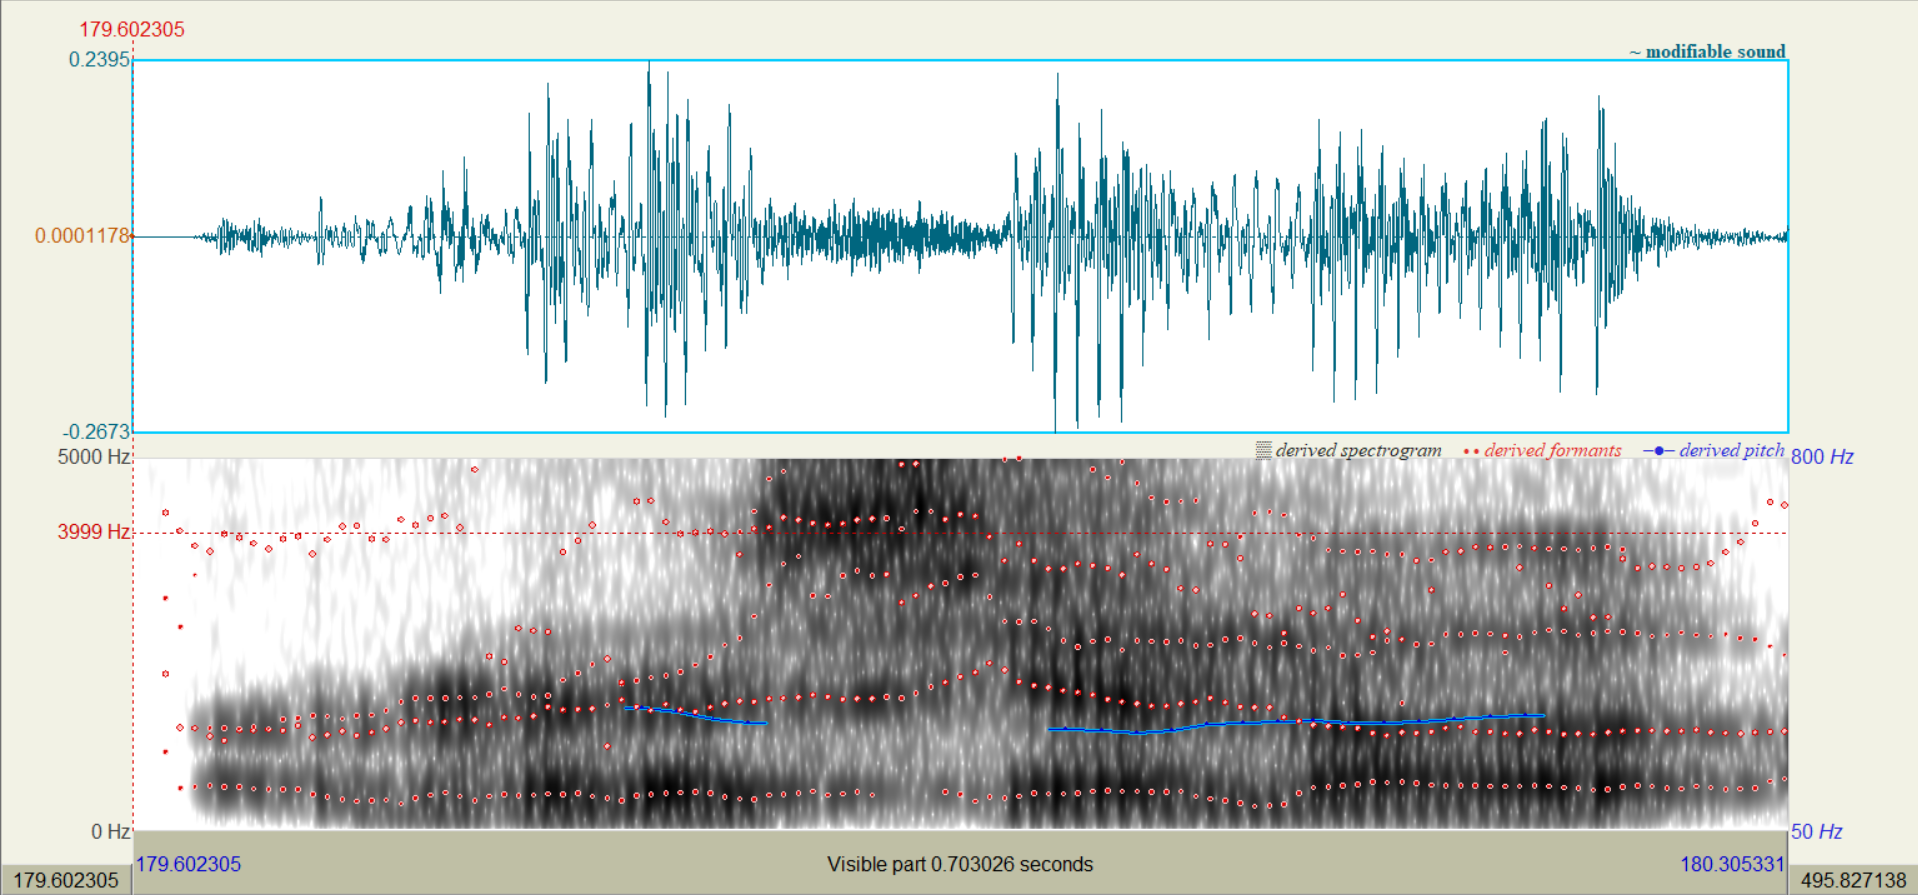Click the blue 179.602305 window start time
Viewport: 1918px width, 895px height.
[189, 864]
